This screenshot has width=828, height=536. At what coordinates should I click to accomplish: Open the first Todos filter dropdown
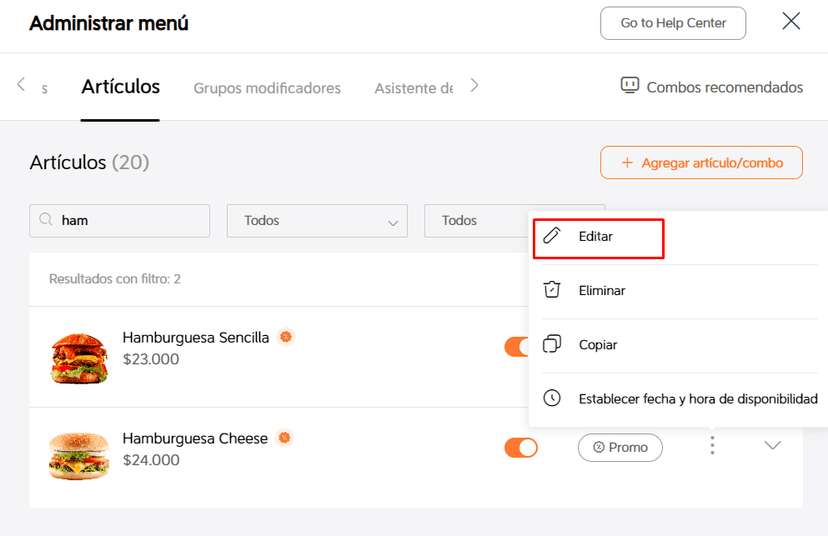317,221
